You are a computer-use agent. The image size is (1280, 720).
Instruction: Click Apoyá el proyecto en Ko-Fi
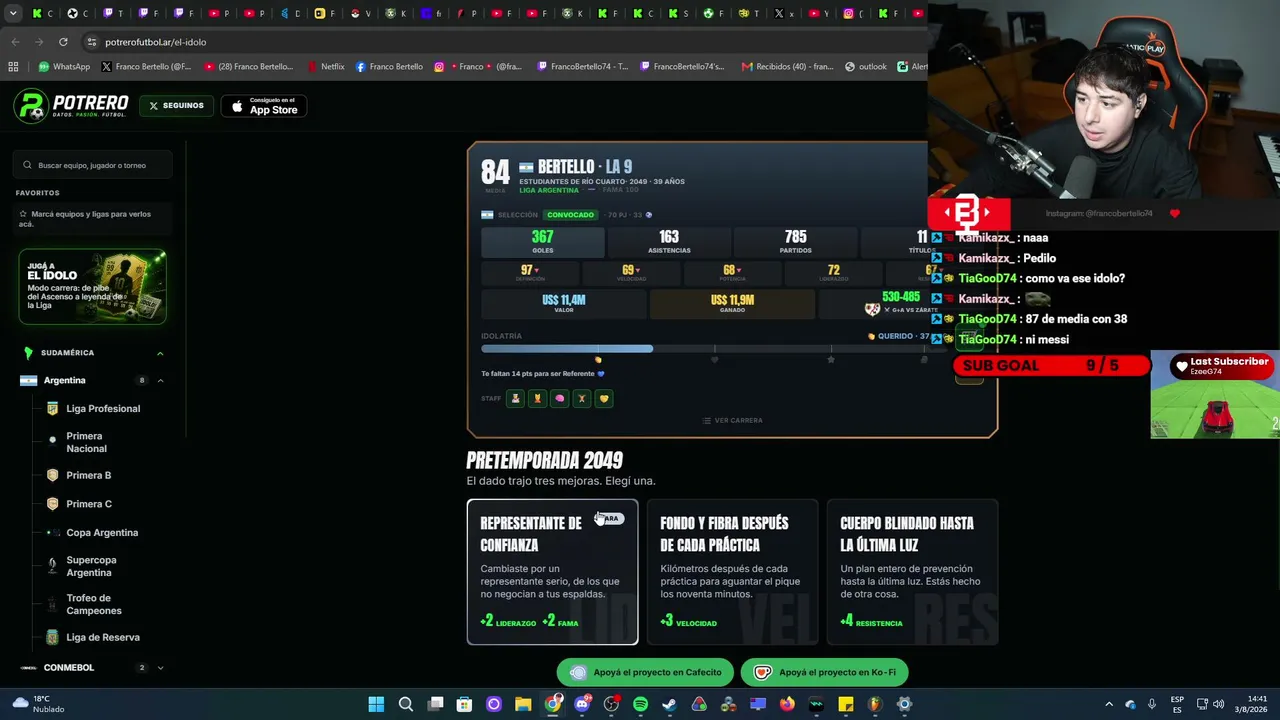(825, 672)
